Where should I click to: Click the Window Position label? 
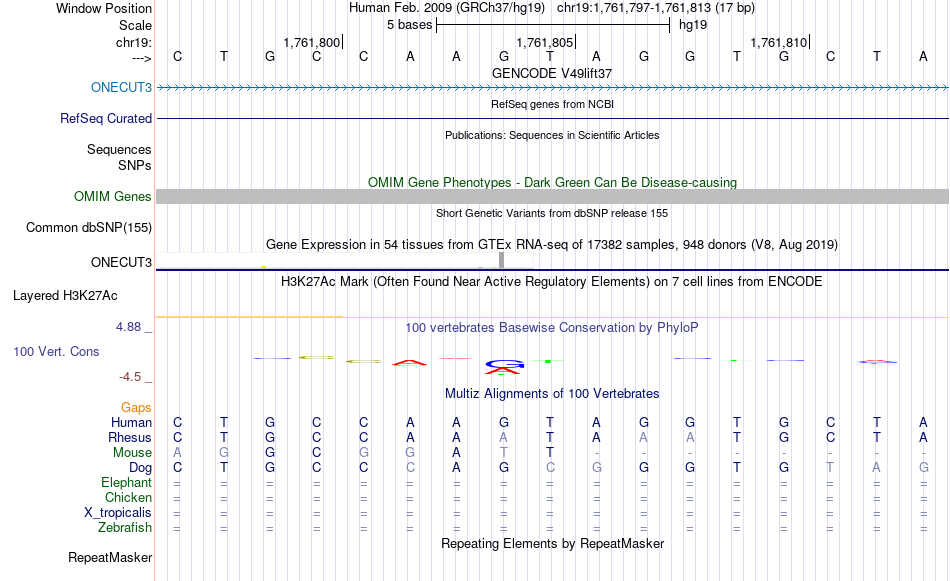pos(104,8)
